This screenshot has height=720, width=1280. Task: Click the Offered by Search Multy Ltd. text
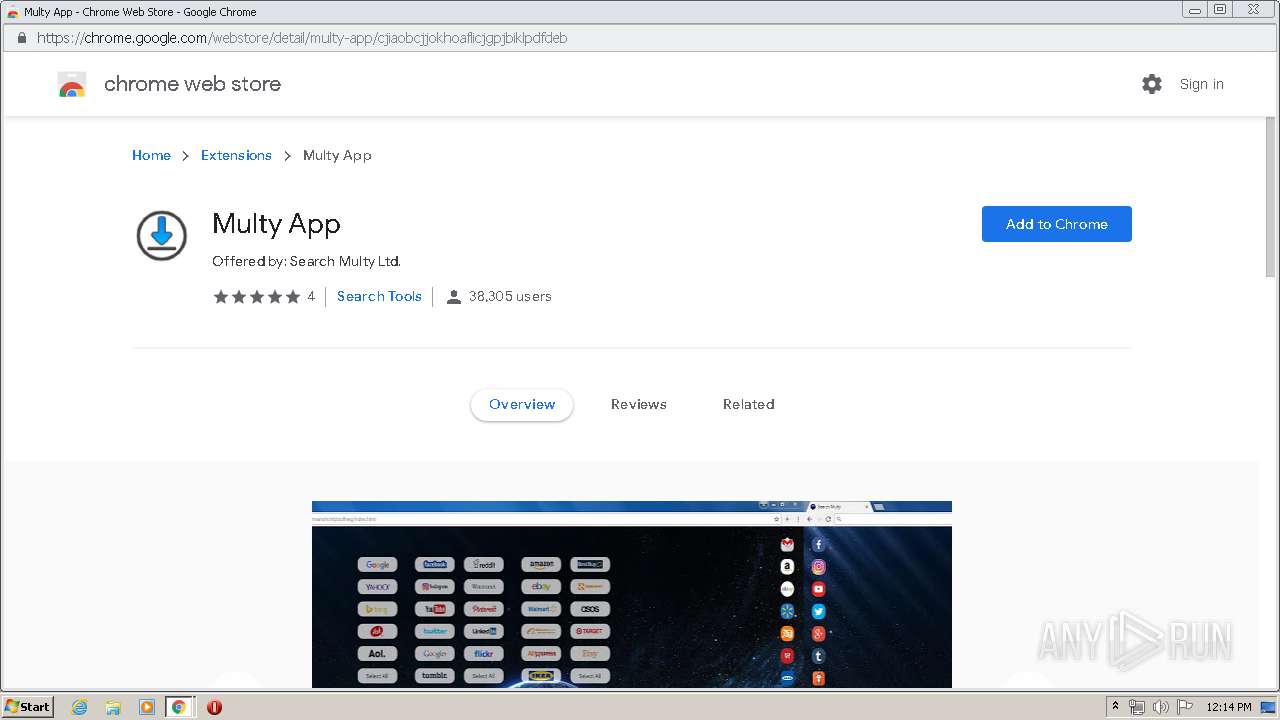point(306,261)
